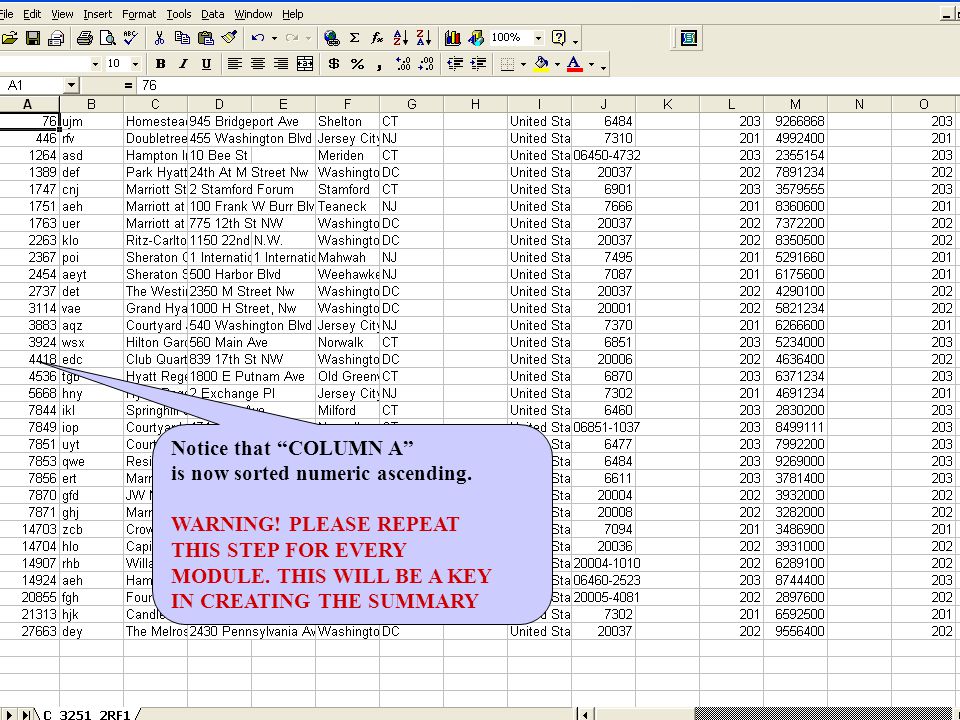
Task: Undo the last action
Action: pyautogui.click(x=258, y=39)
